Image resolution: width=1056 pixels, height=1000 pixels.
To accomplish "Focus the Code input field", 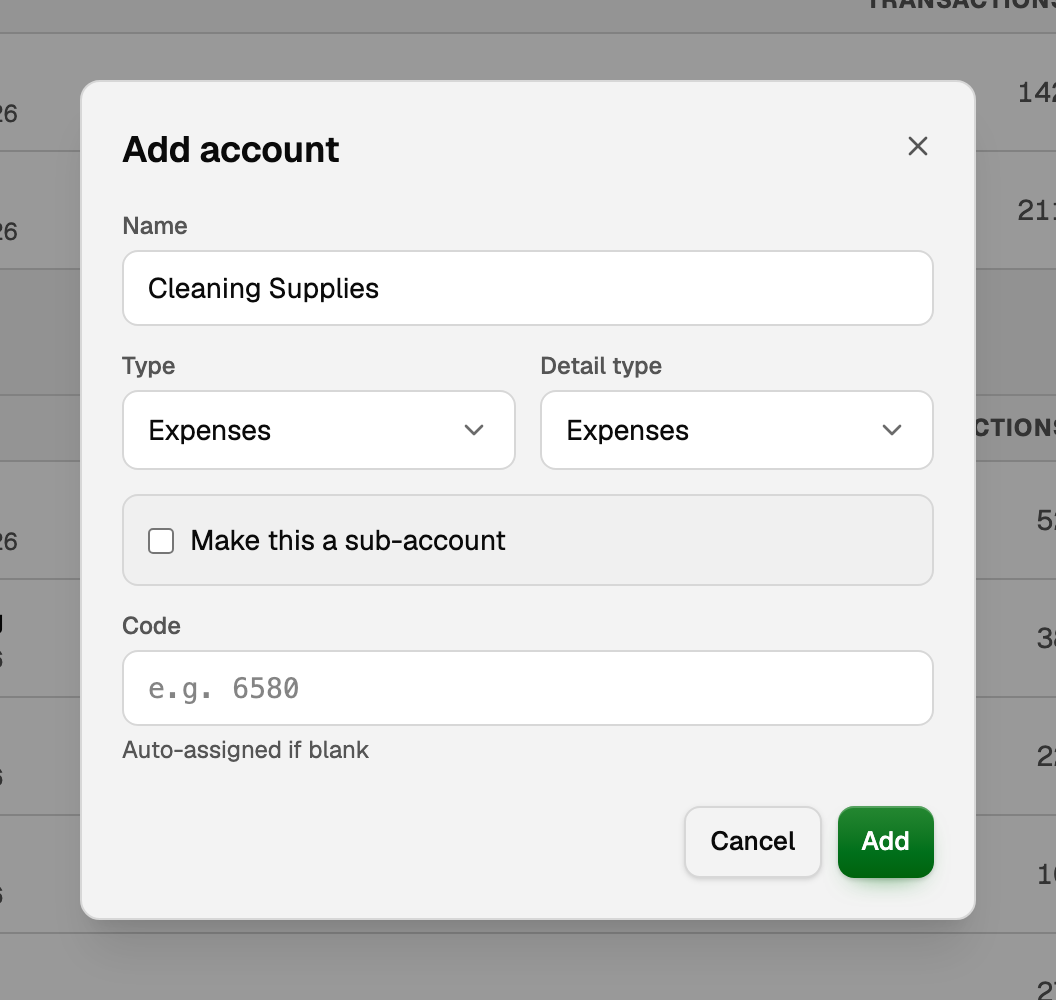I will 527,688.
